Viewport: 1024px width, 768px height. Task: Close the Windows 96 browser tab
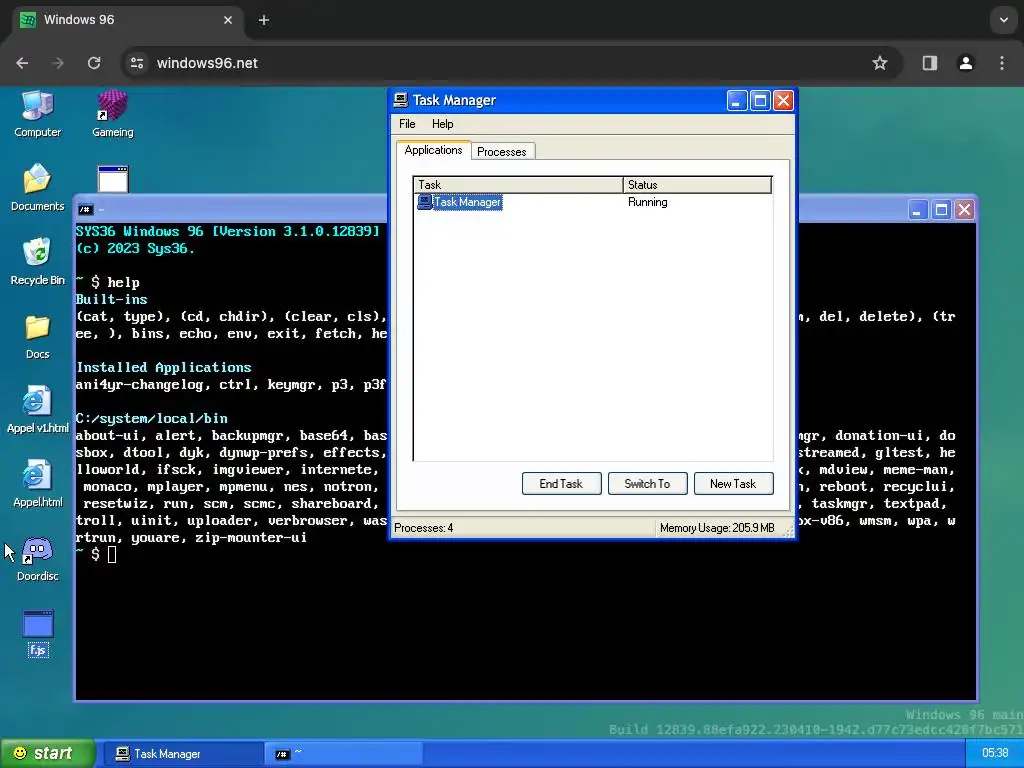[228, 20]
